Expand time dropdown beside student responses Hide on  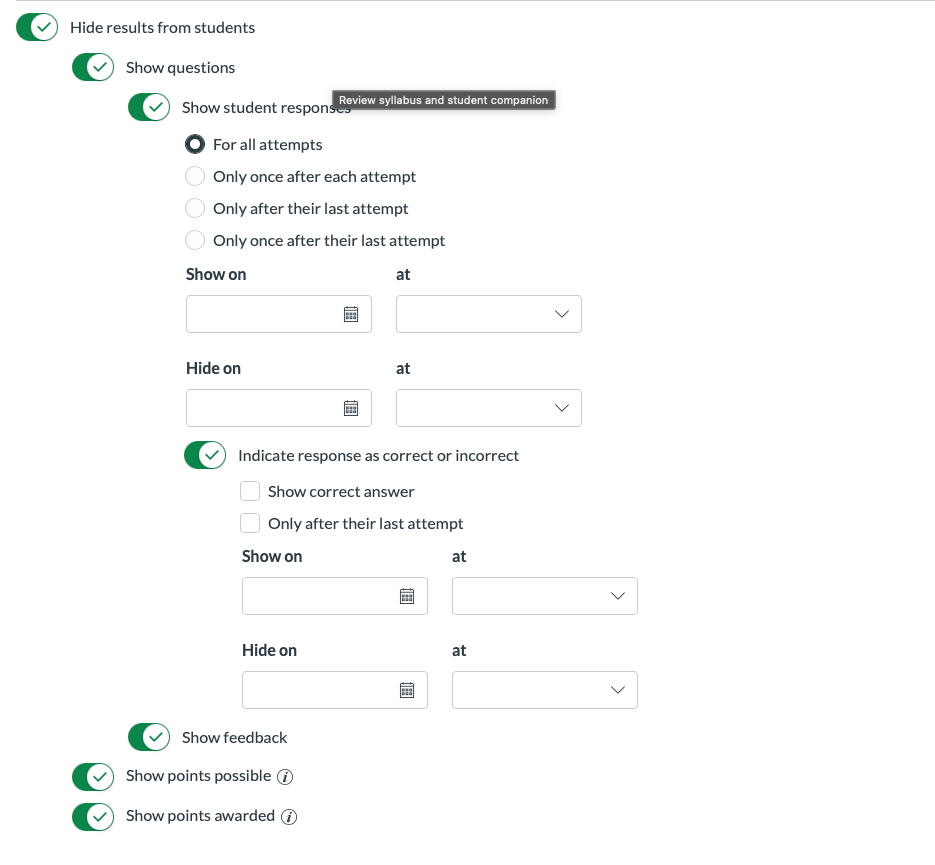[488, 408]
